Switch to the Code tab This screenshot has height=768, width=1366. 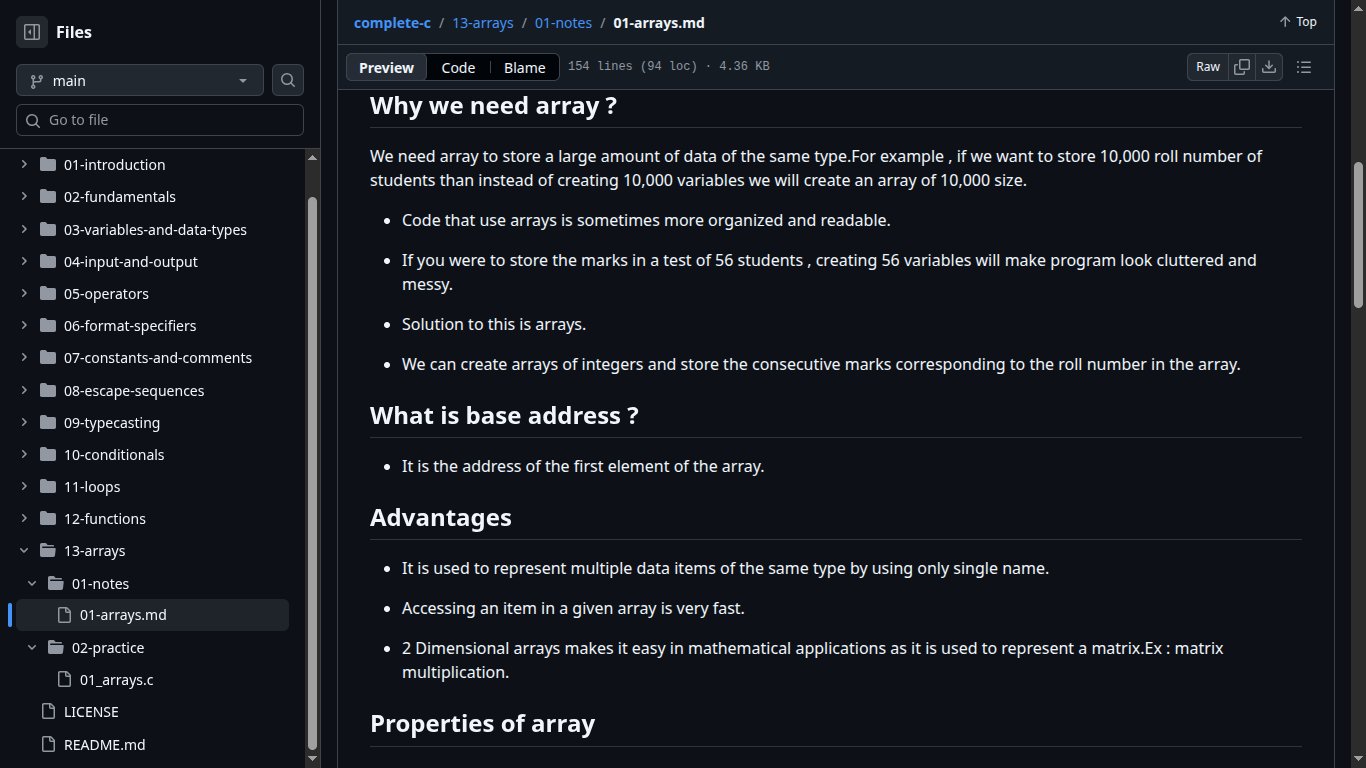tap(458, 67)
